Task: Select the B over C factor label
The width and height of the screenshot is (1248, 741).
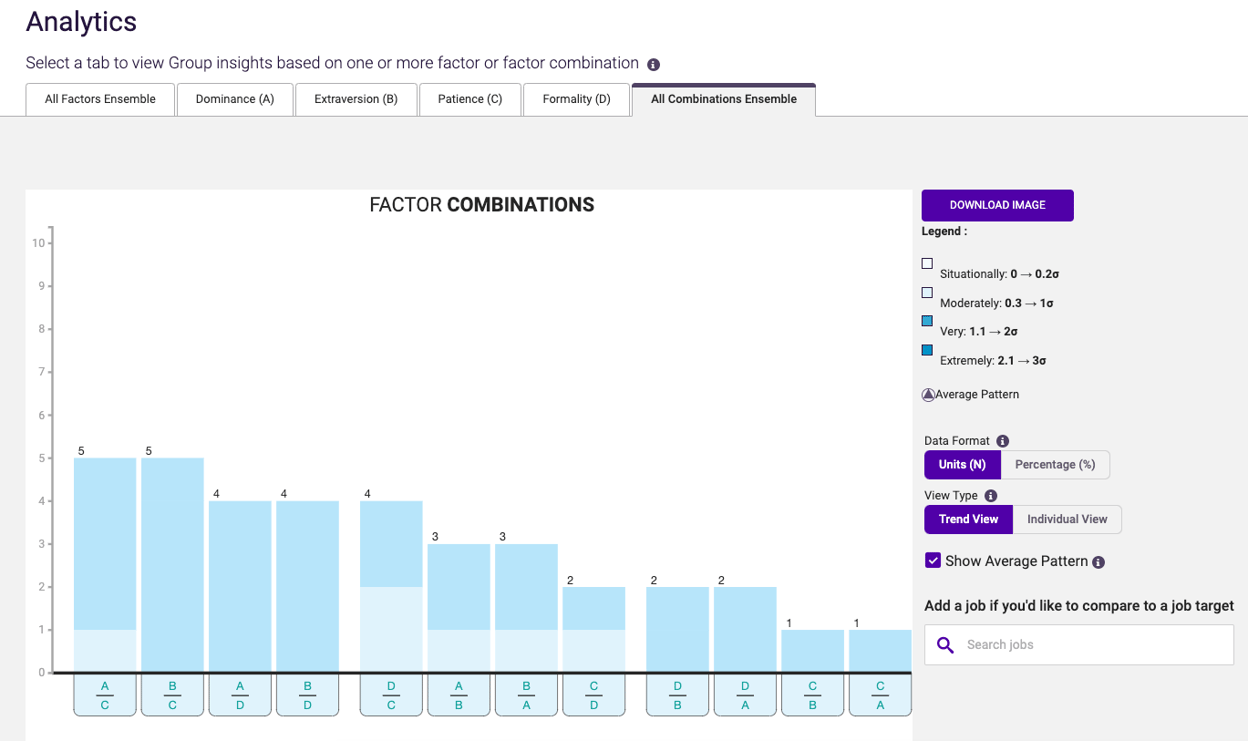Action: pyautogui.click(x=172, y=695)
